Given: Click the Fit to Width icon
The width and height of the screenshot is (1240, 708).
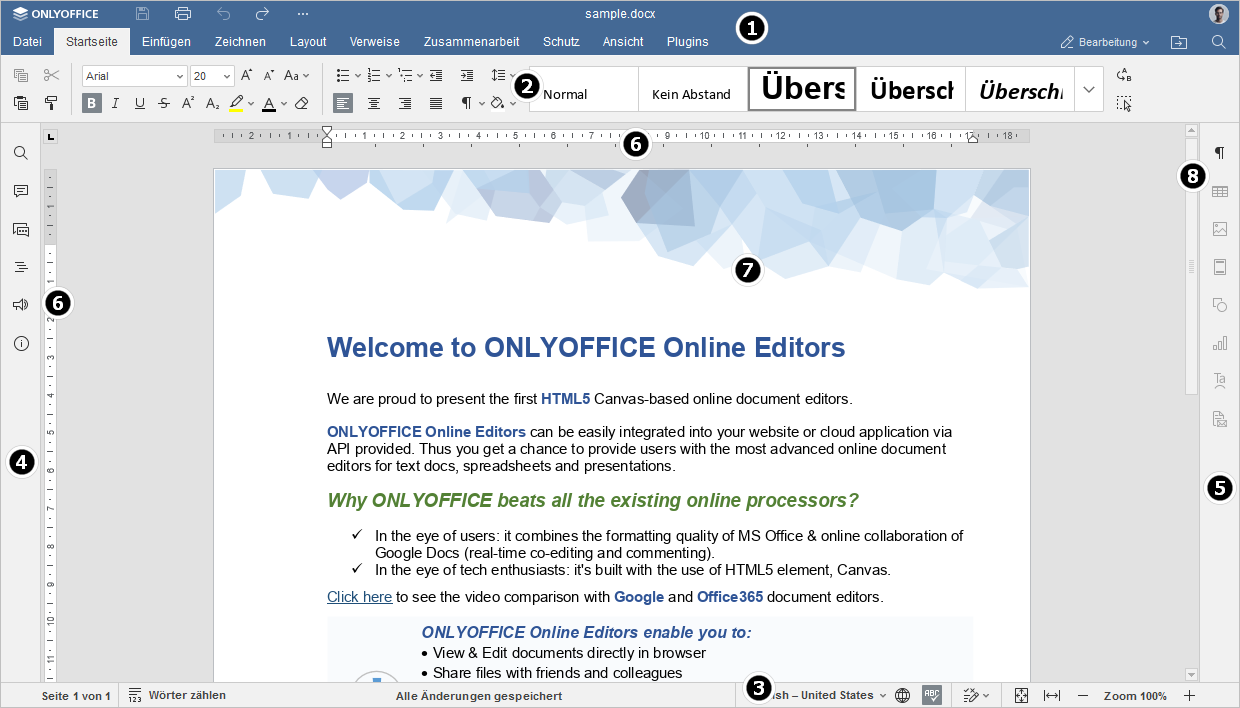Looking at the screenshot, I should coord(1052,695).
